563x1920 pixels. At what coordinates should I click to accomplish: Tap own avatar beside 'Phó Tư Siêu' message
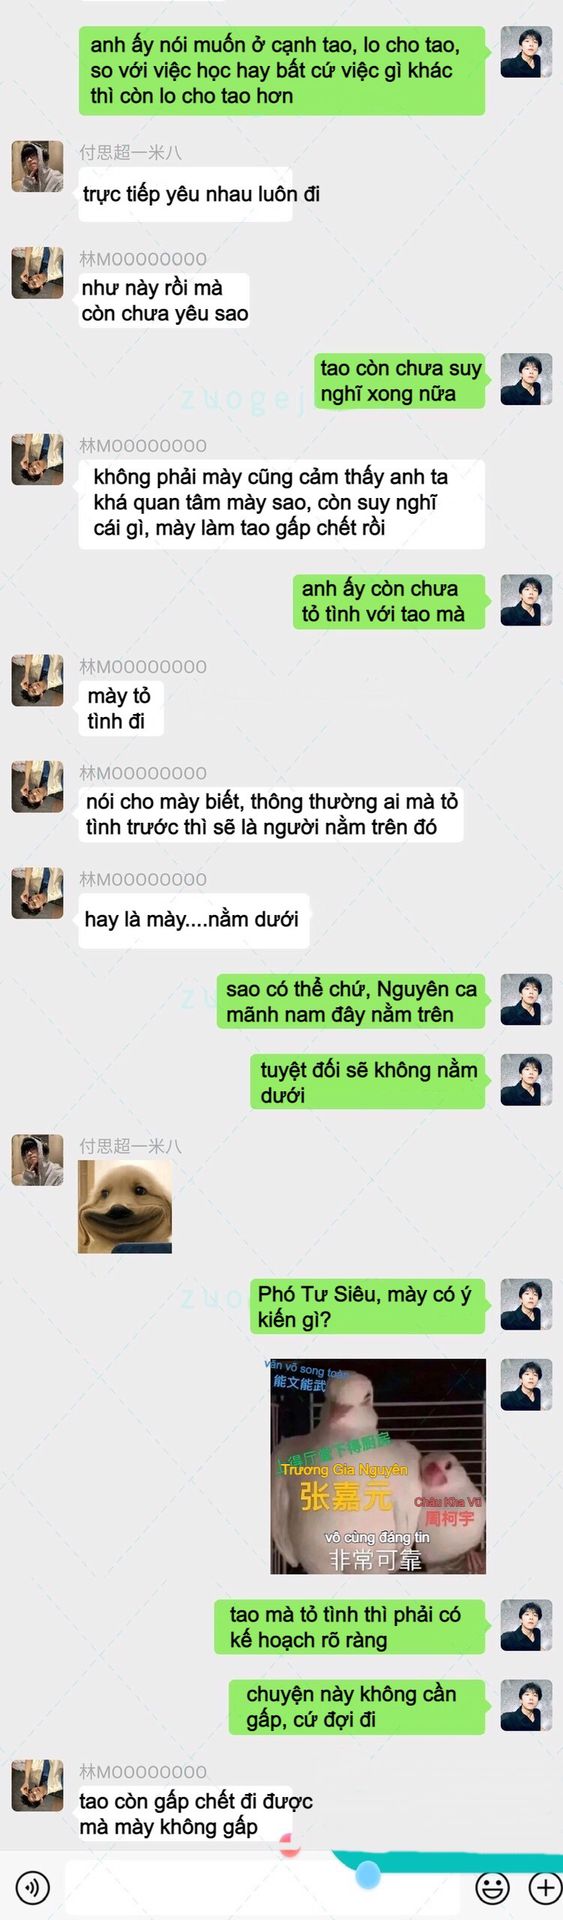coord(526,1305)
